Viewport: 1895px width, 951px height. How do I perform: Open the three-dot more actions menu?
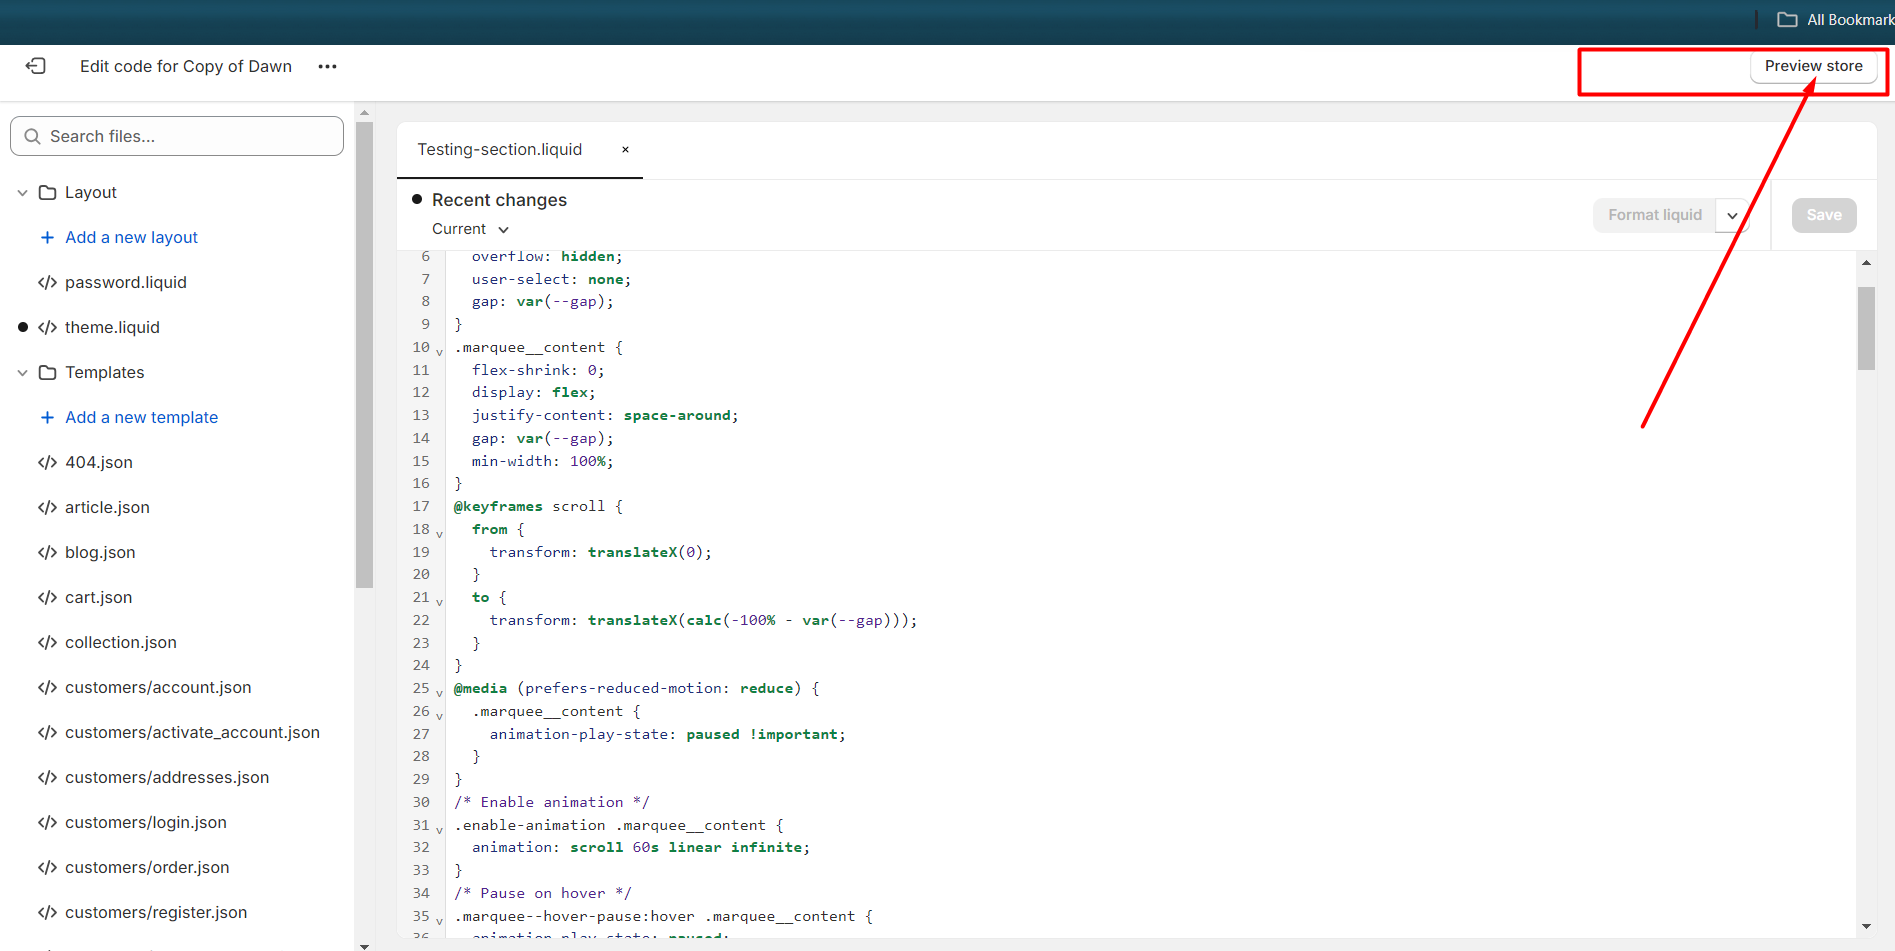[327, 66]
